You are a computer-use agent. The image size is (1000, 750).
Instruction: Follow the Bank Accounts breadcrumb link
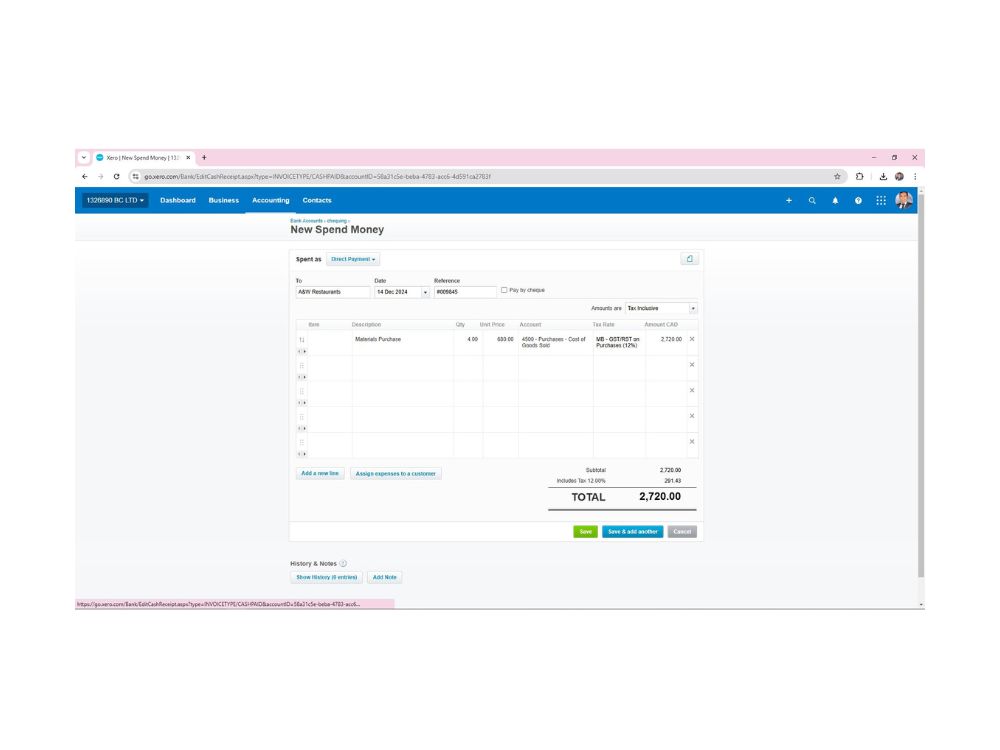[307, 221]
